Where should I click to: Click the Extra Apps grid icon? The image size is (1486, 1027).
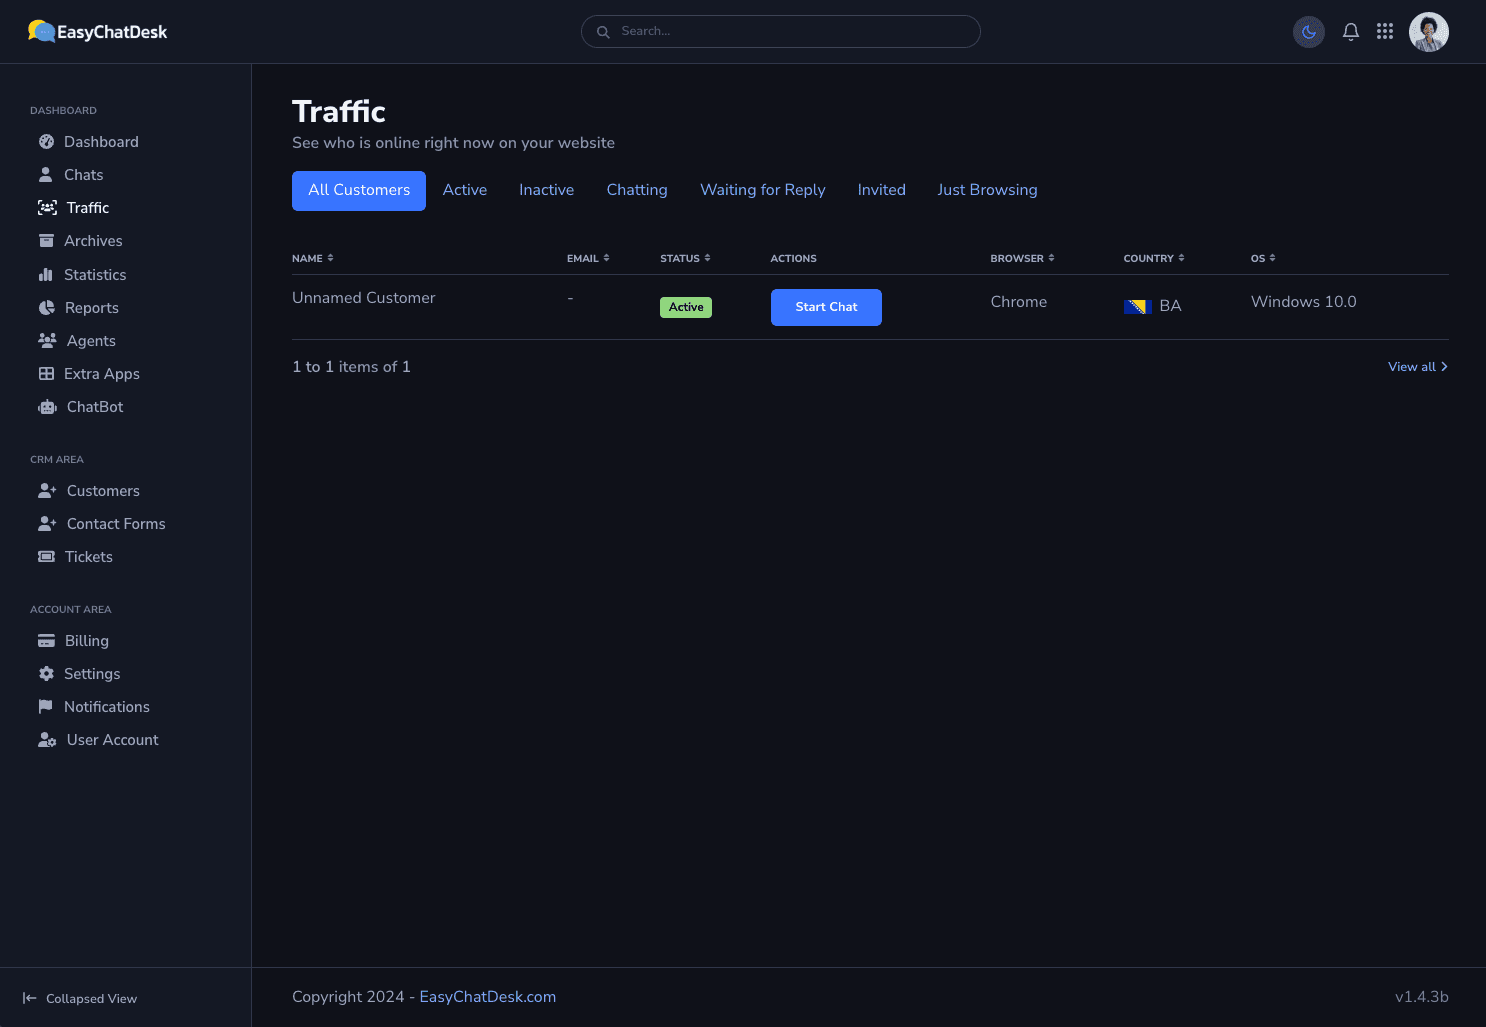pos(46,374)
